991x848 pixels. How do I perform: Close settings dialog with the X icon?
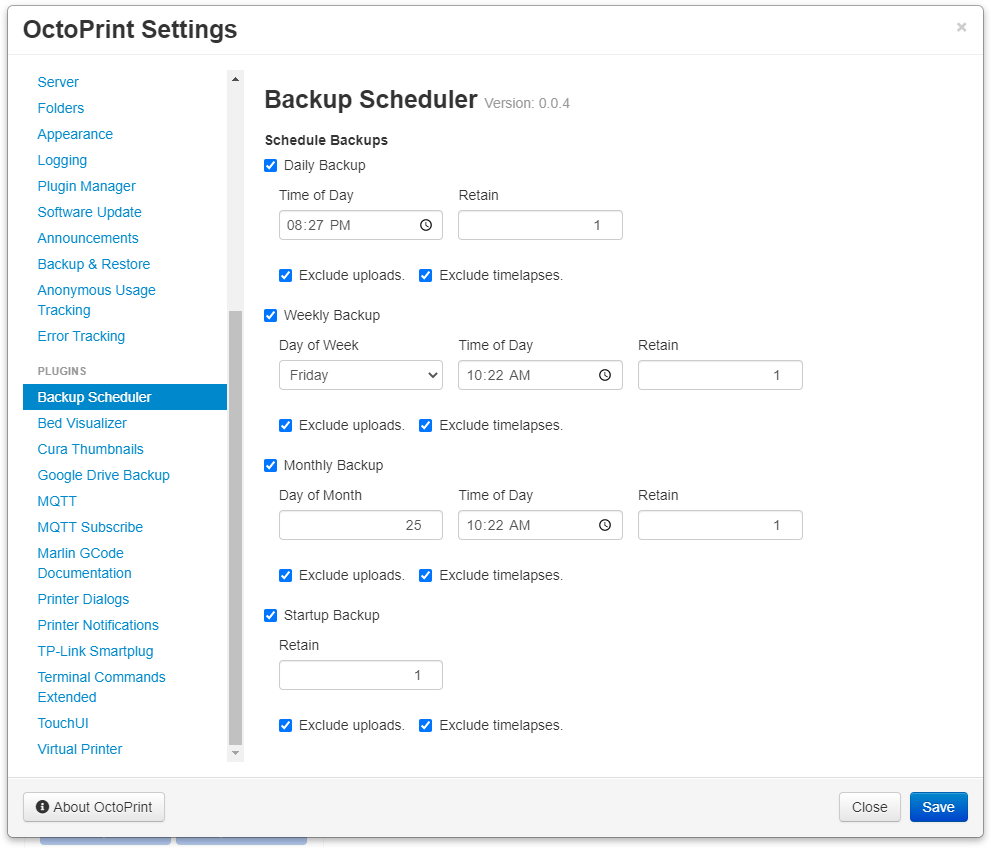click(x=961, y=27)
